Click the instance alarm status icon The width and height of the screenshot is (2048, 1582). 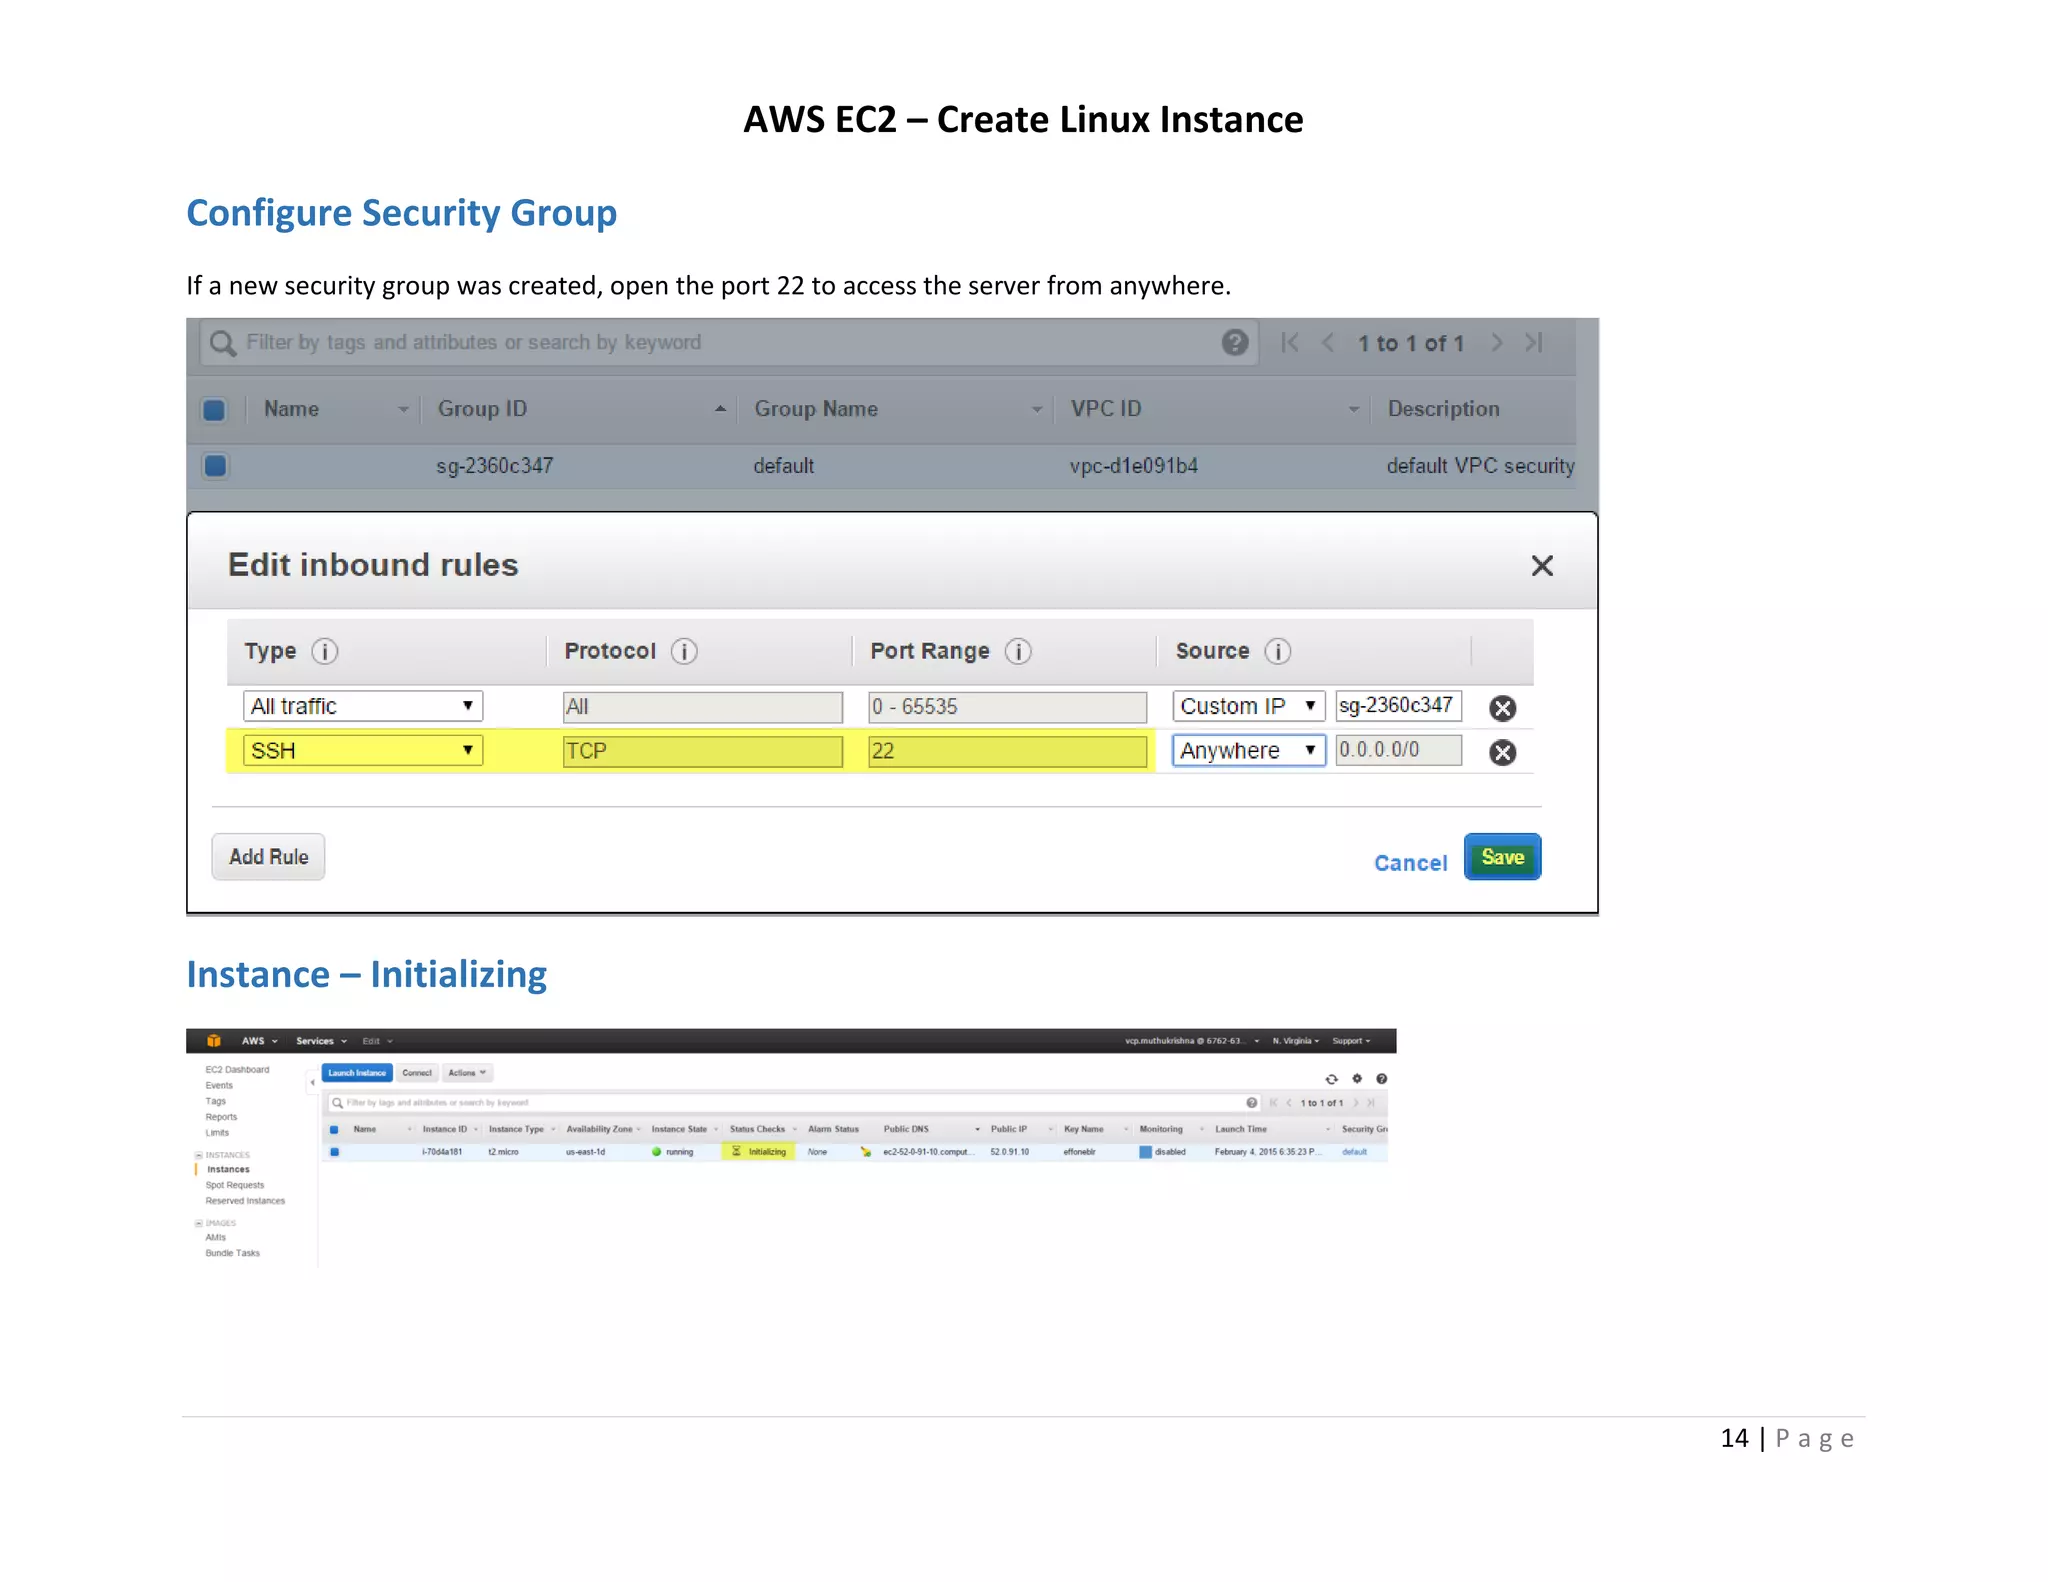[866, 1152]
